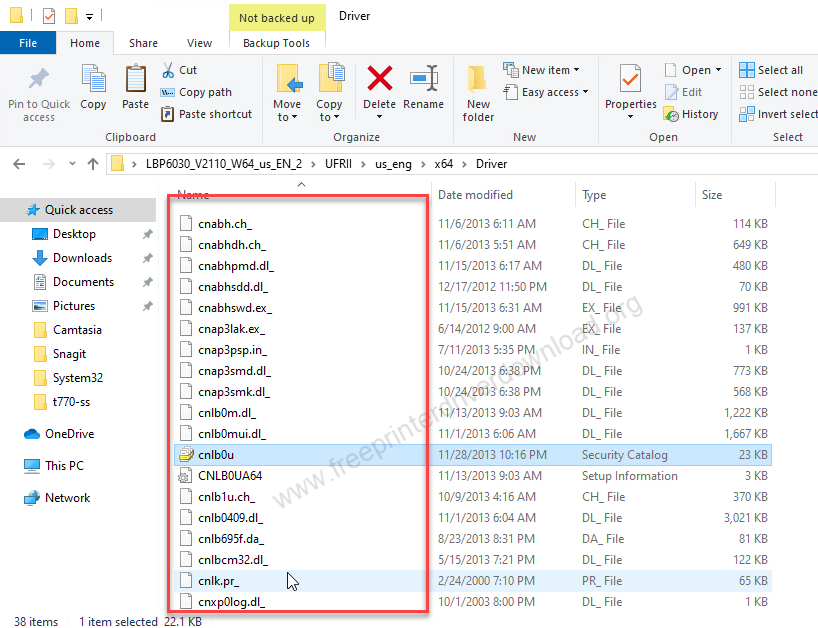Click x64 in the address breadcrumb

point(444,164)
